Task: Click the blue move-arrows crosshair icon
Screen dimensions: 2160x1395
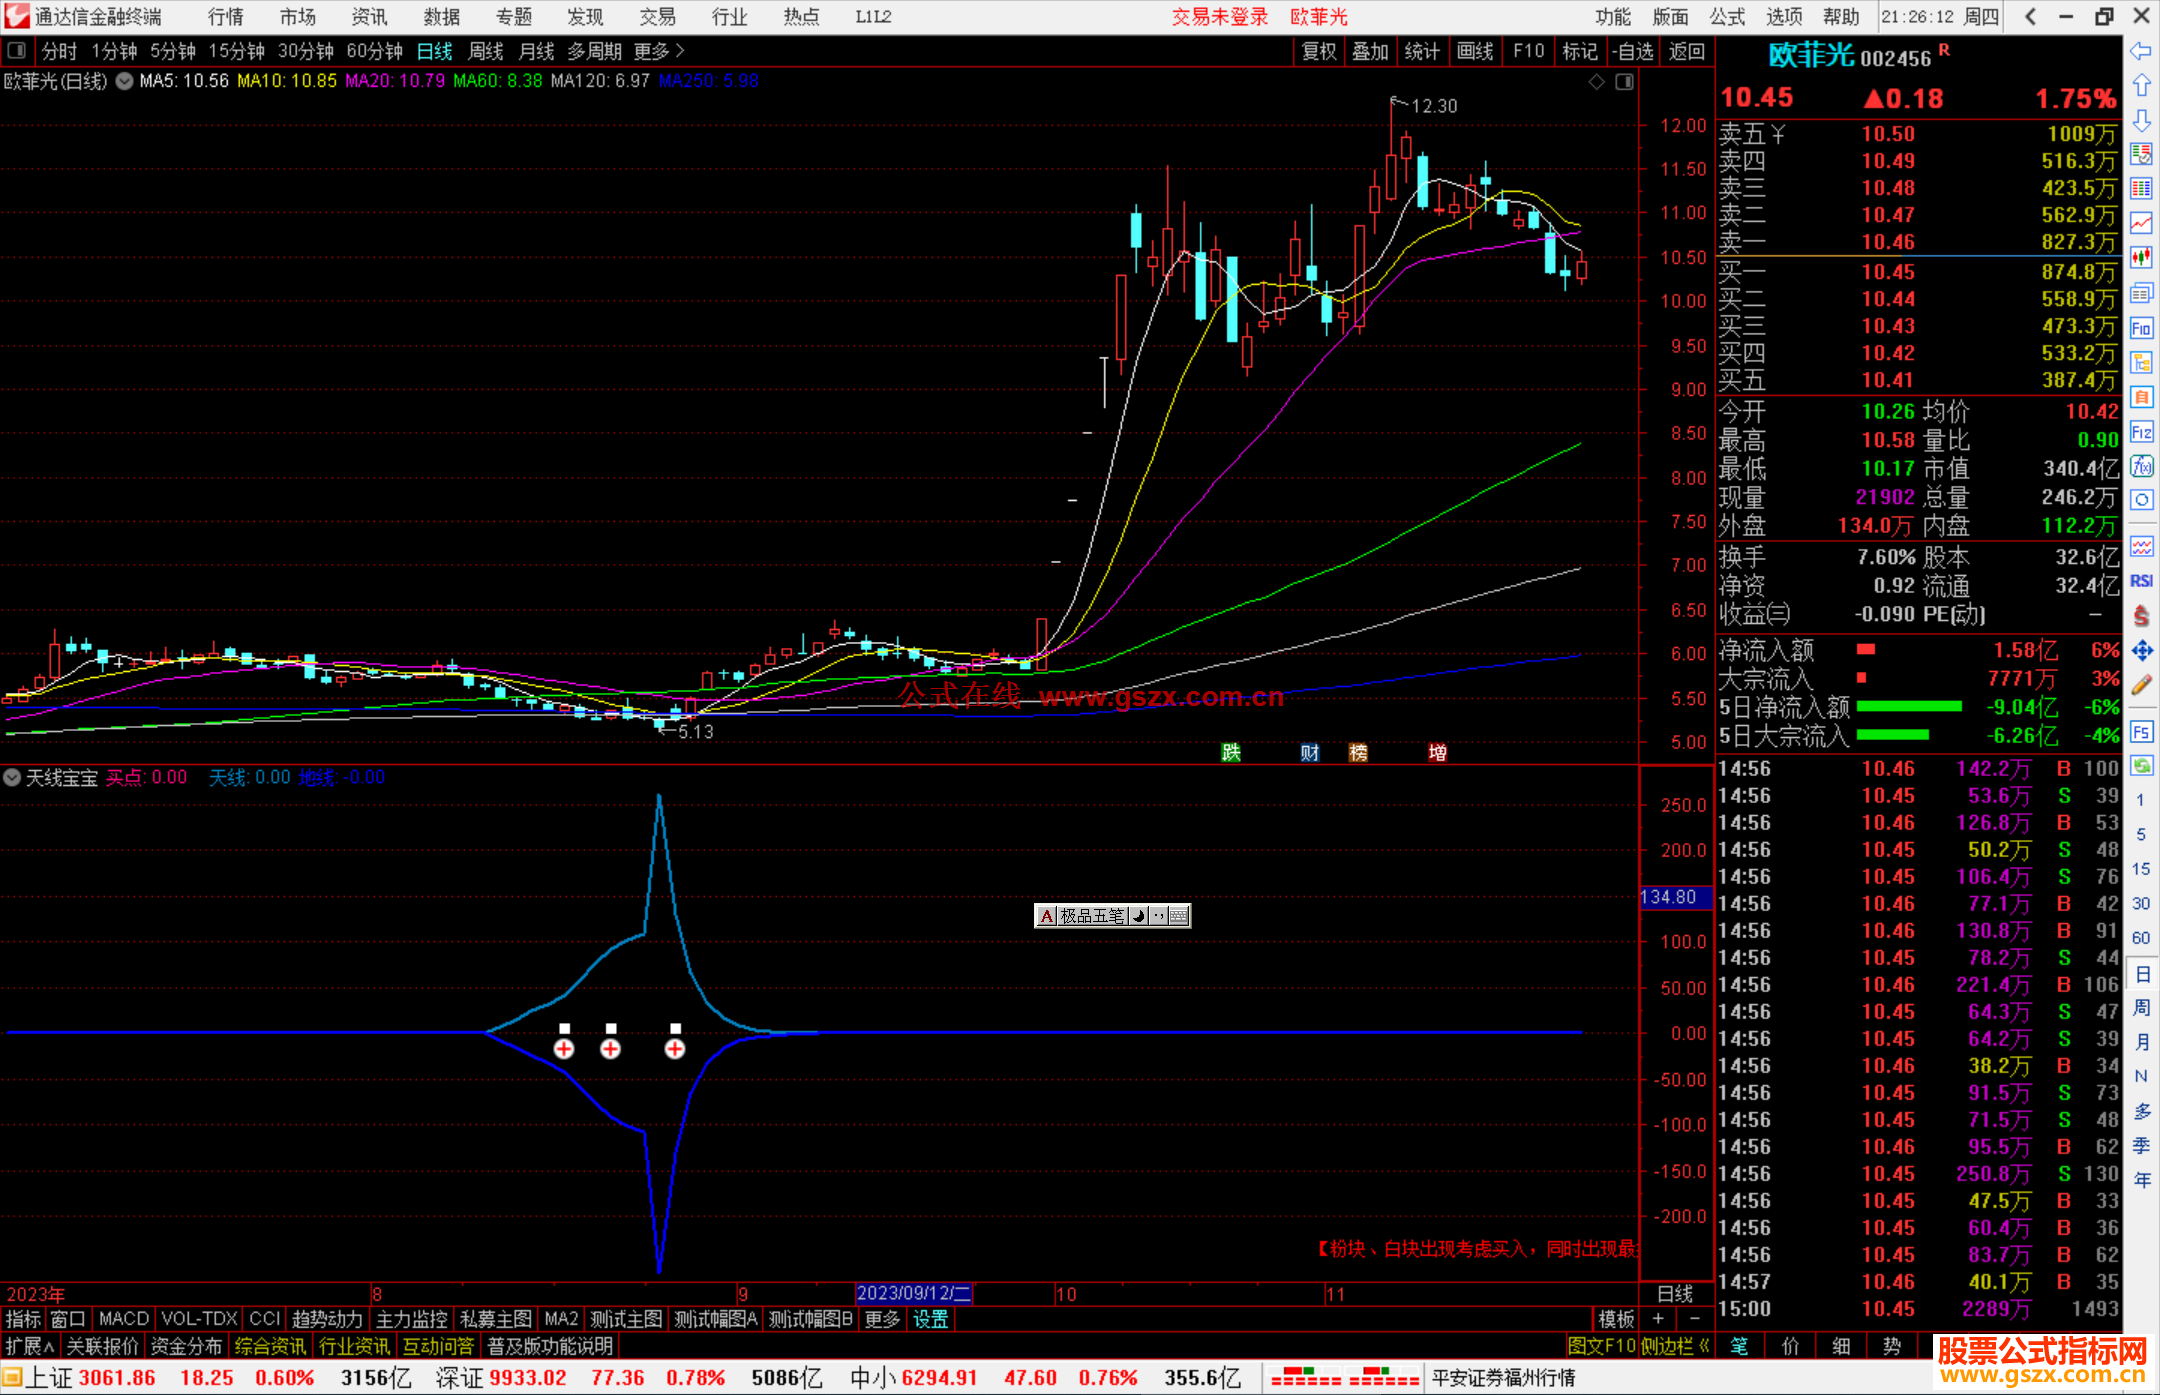Action: click(x=2141, y=651)
